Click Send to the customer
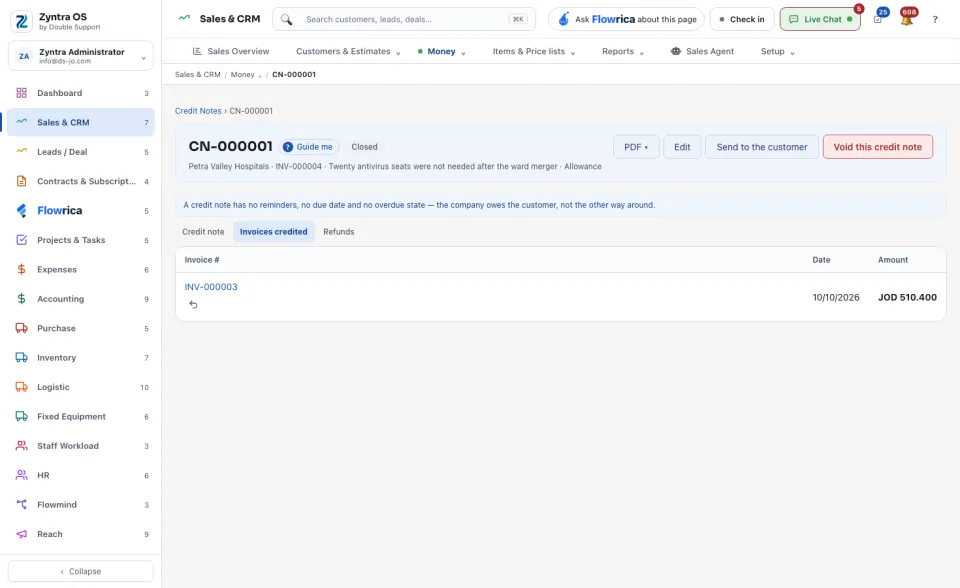The height and width of the screenshot is (588, 960). pyautogui.click(x=762, y=146)
